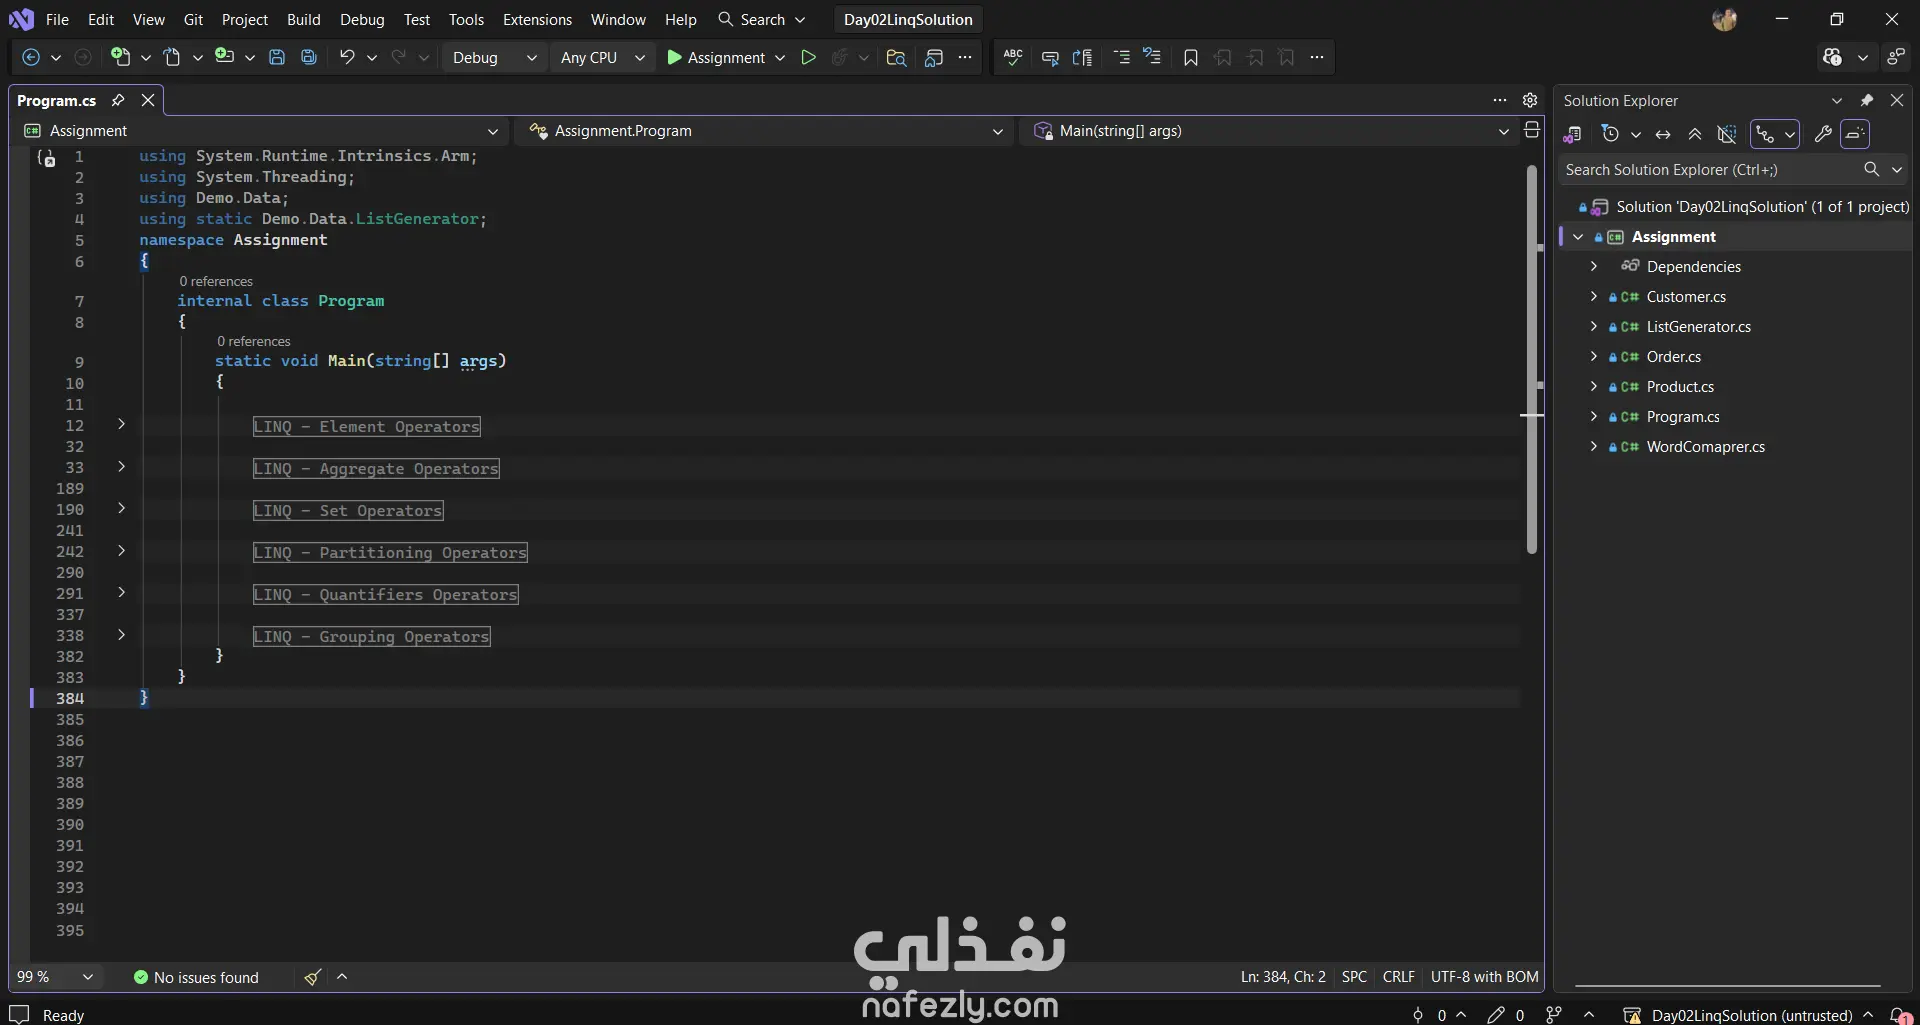
Task: Click the code cleanup broom icon
Action: (x=313, y=977)
